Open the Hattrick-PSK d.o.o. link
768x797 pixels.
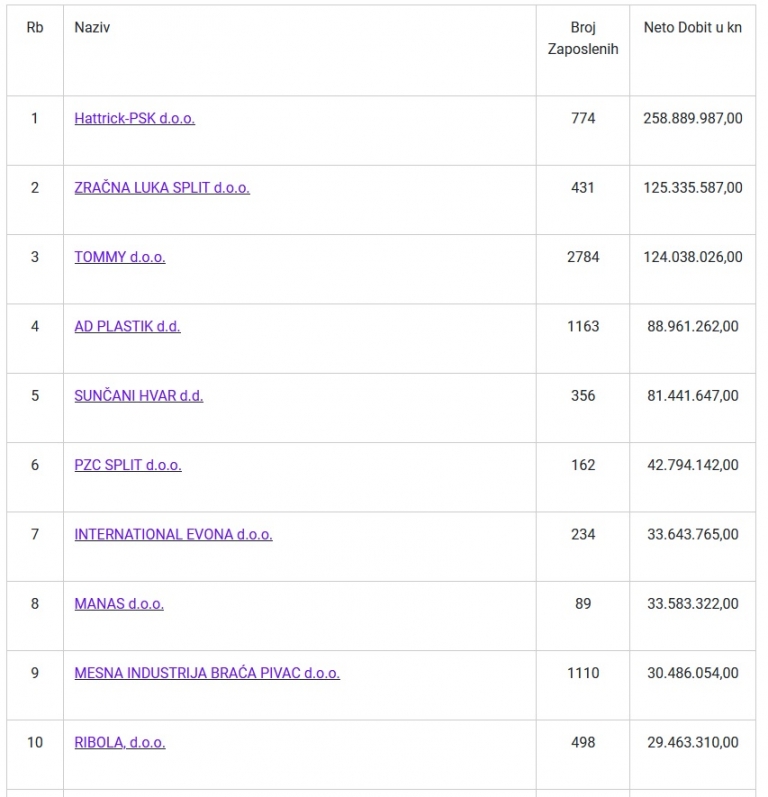pyautogui.click(x=135, y=118)
